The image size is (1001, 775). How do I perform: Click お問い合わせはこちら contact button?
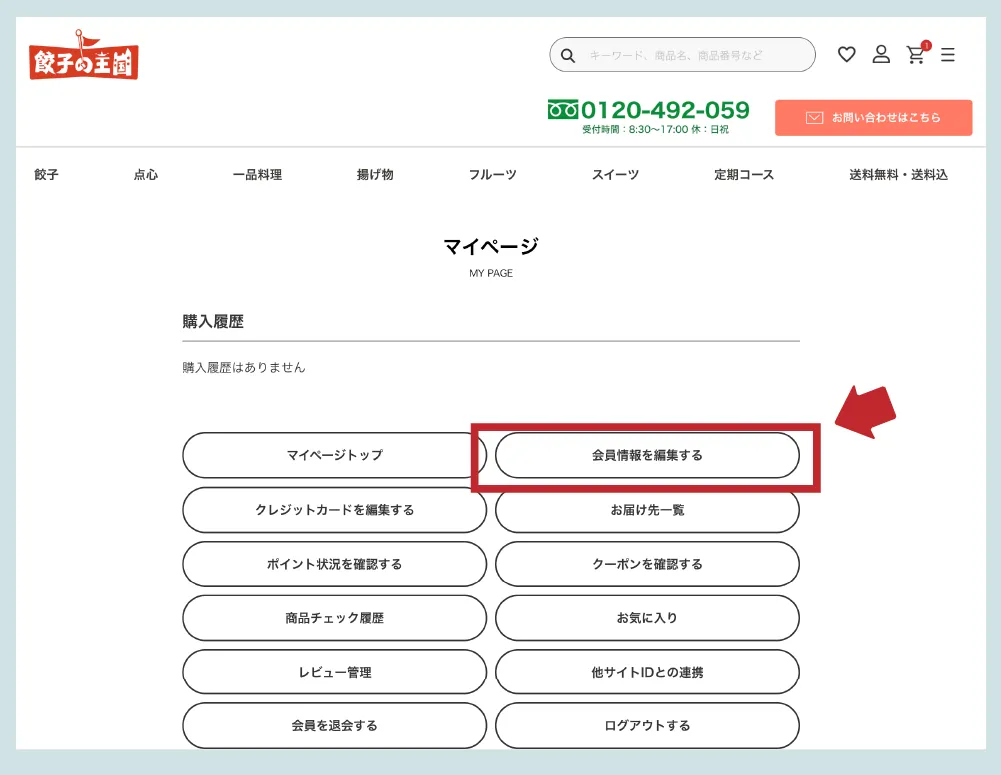coord(873,117)
